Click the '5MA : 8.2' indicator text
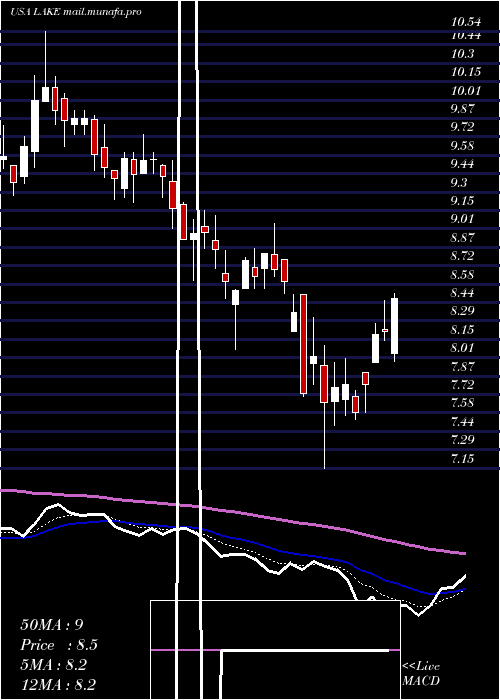 point(54,665)
